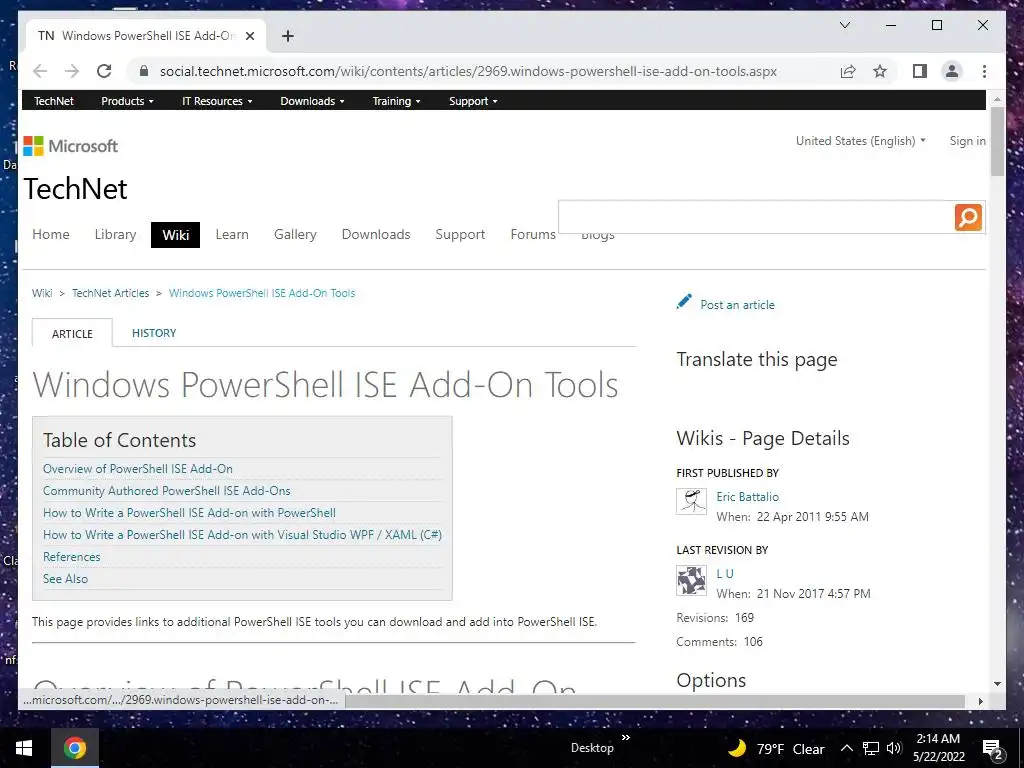Open United States (English) language dropdown
This screenshot has width=1024, height=768.
[860, 141]
